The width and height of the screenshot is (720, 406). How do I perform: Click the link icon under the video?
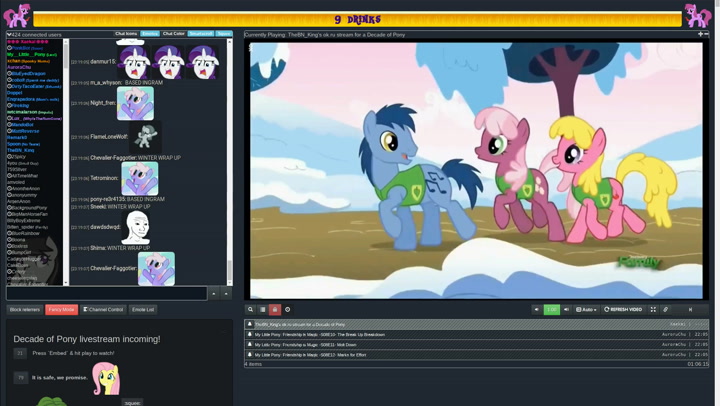click(x=666, y=310)
